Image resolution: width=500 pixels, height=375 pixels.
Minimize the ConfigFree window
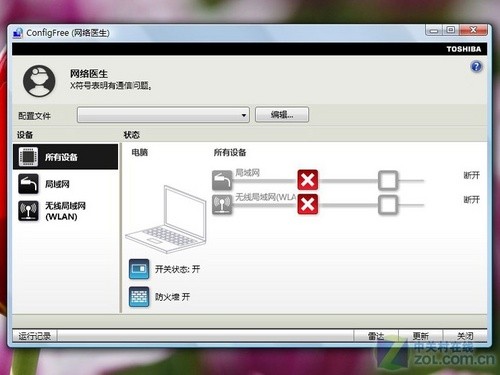[x=434, y=31]
